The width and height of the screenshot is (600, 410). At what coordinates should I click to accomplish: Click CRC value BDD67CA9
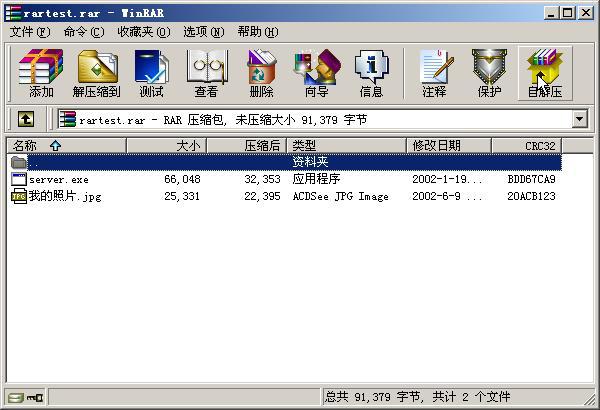point(532,179)
